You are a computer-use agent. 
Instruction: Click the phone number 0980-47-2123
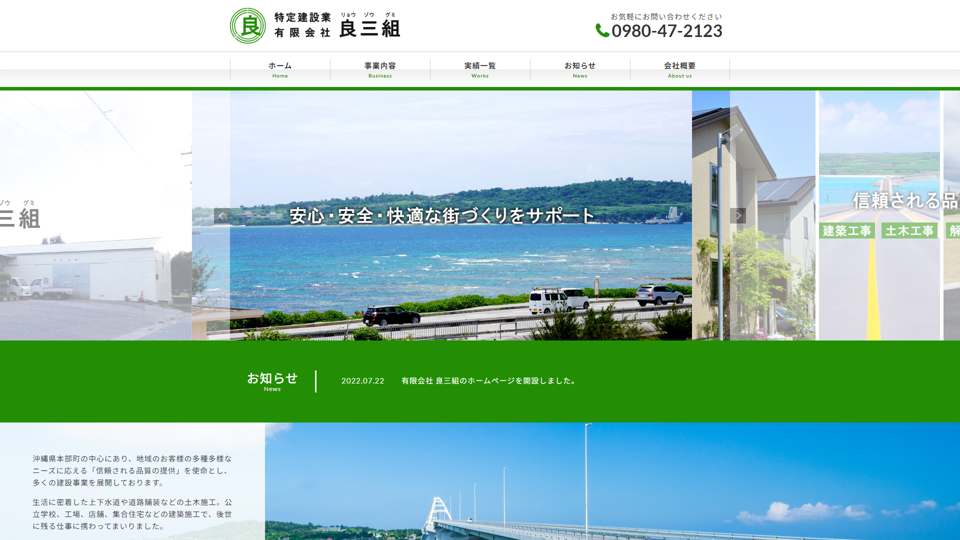click(667, 31)
